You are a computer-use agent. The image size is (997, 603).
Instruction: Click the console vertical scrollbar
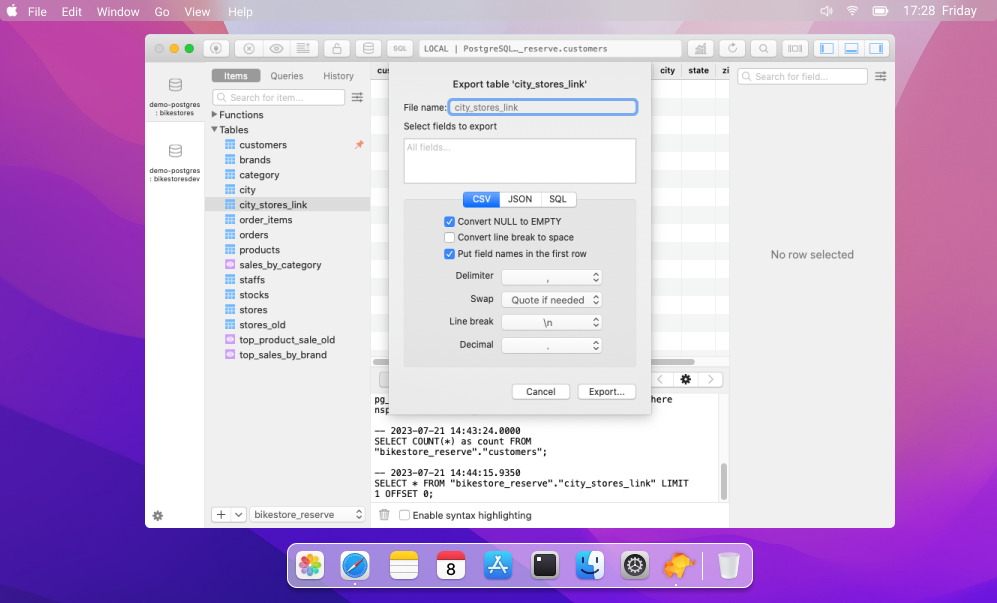pyautogui.click(x=724, y=481)
